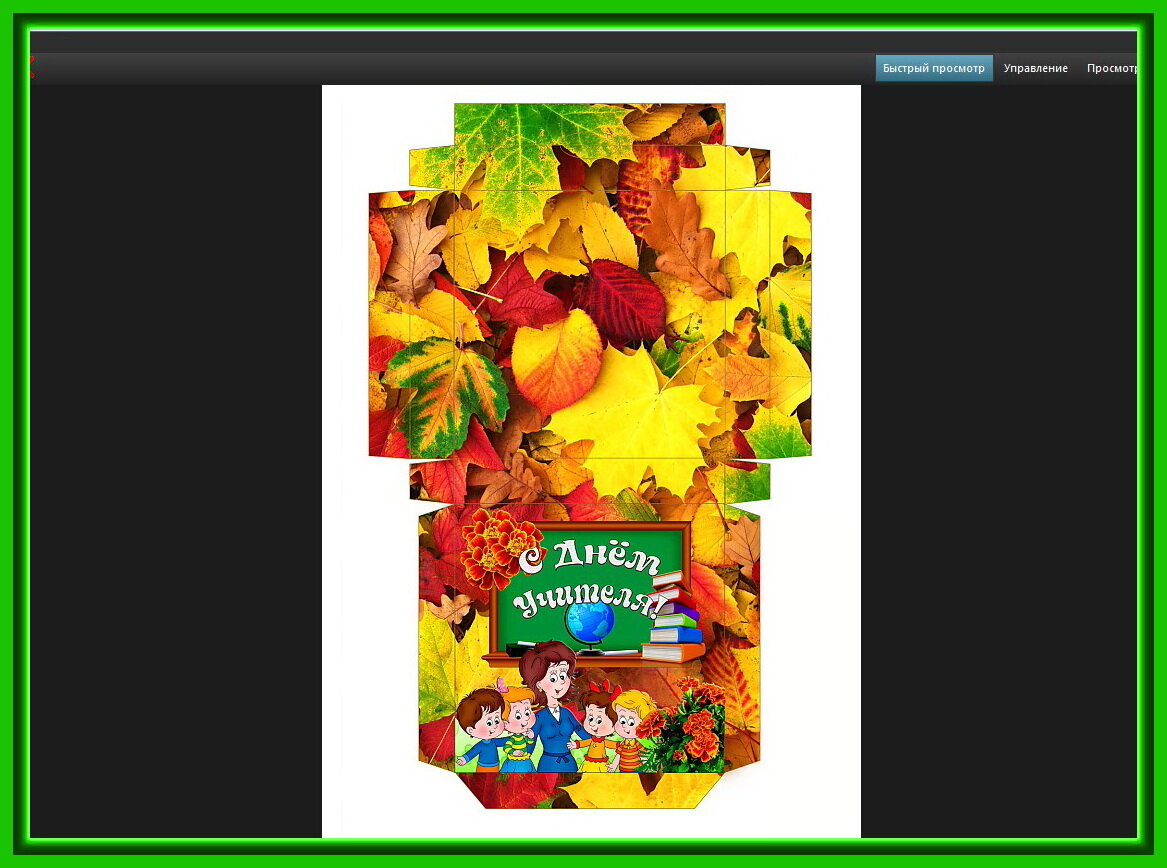Switch to the Управление tab
This screenshot has width=1167, height=868.
click(x=1035, y=68)
